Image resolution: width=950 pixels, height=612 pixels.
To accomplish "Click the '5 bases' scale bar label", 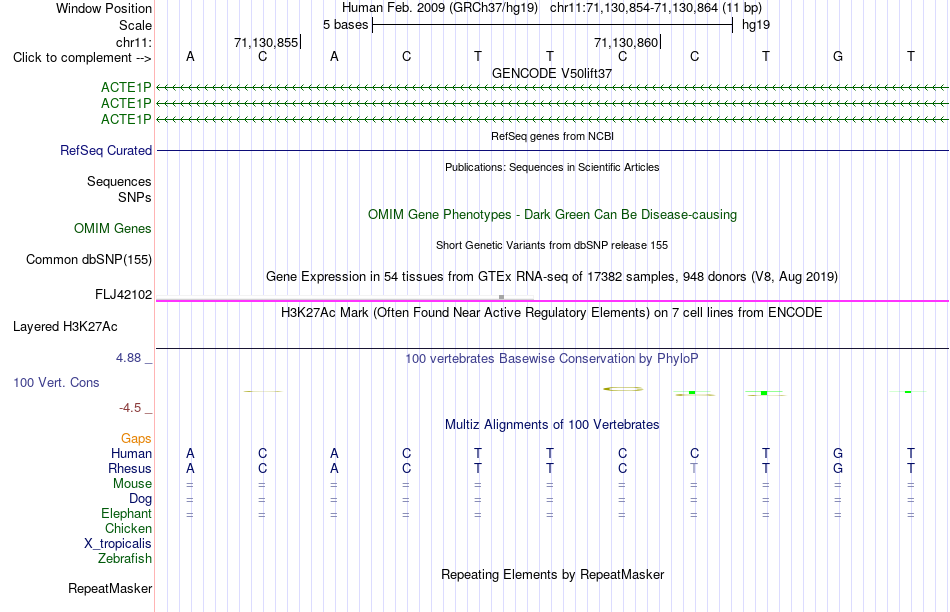I will (345, 25).
